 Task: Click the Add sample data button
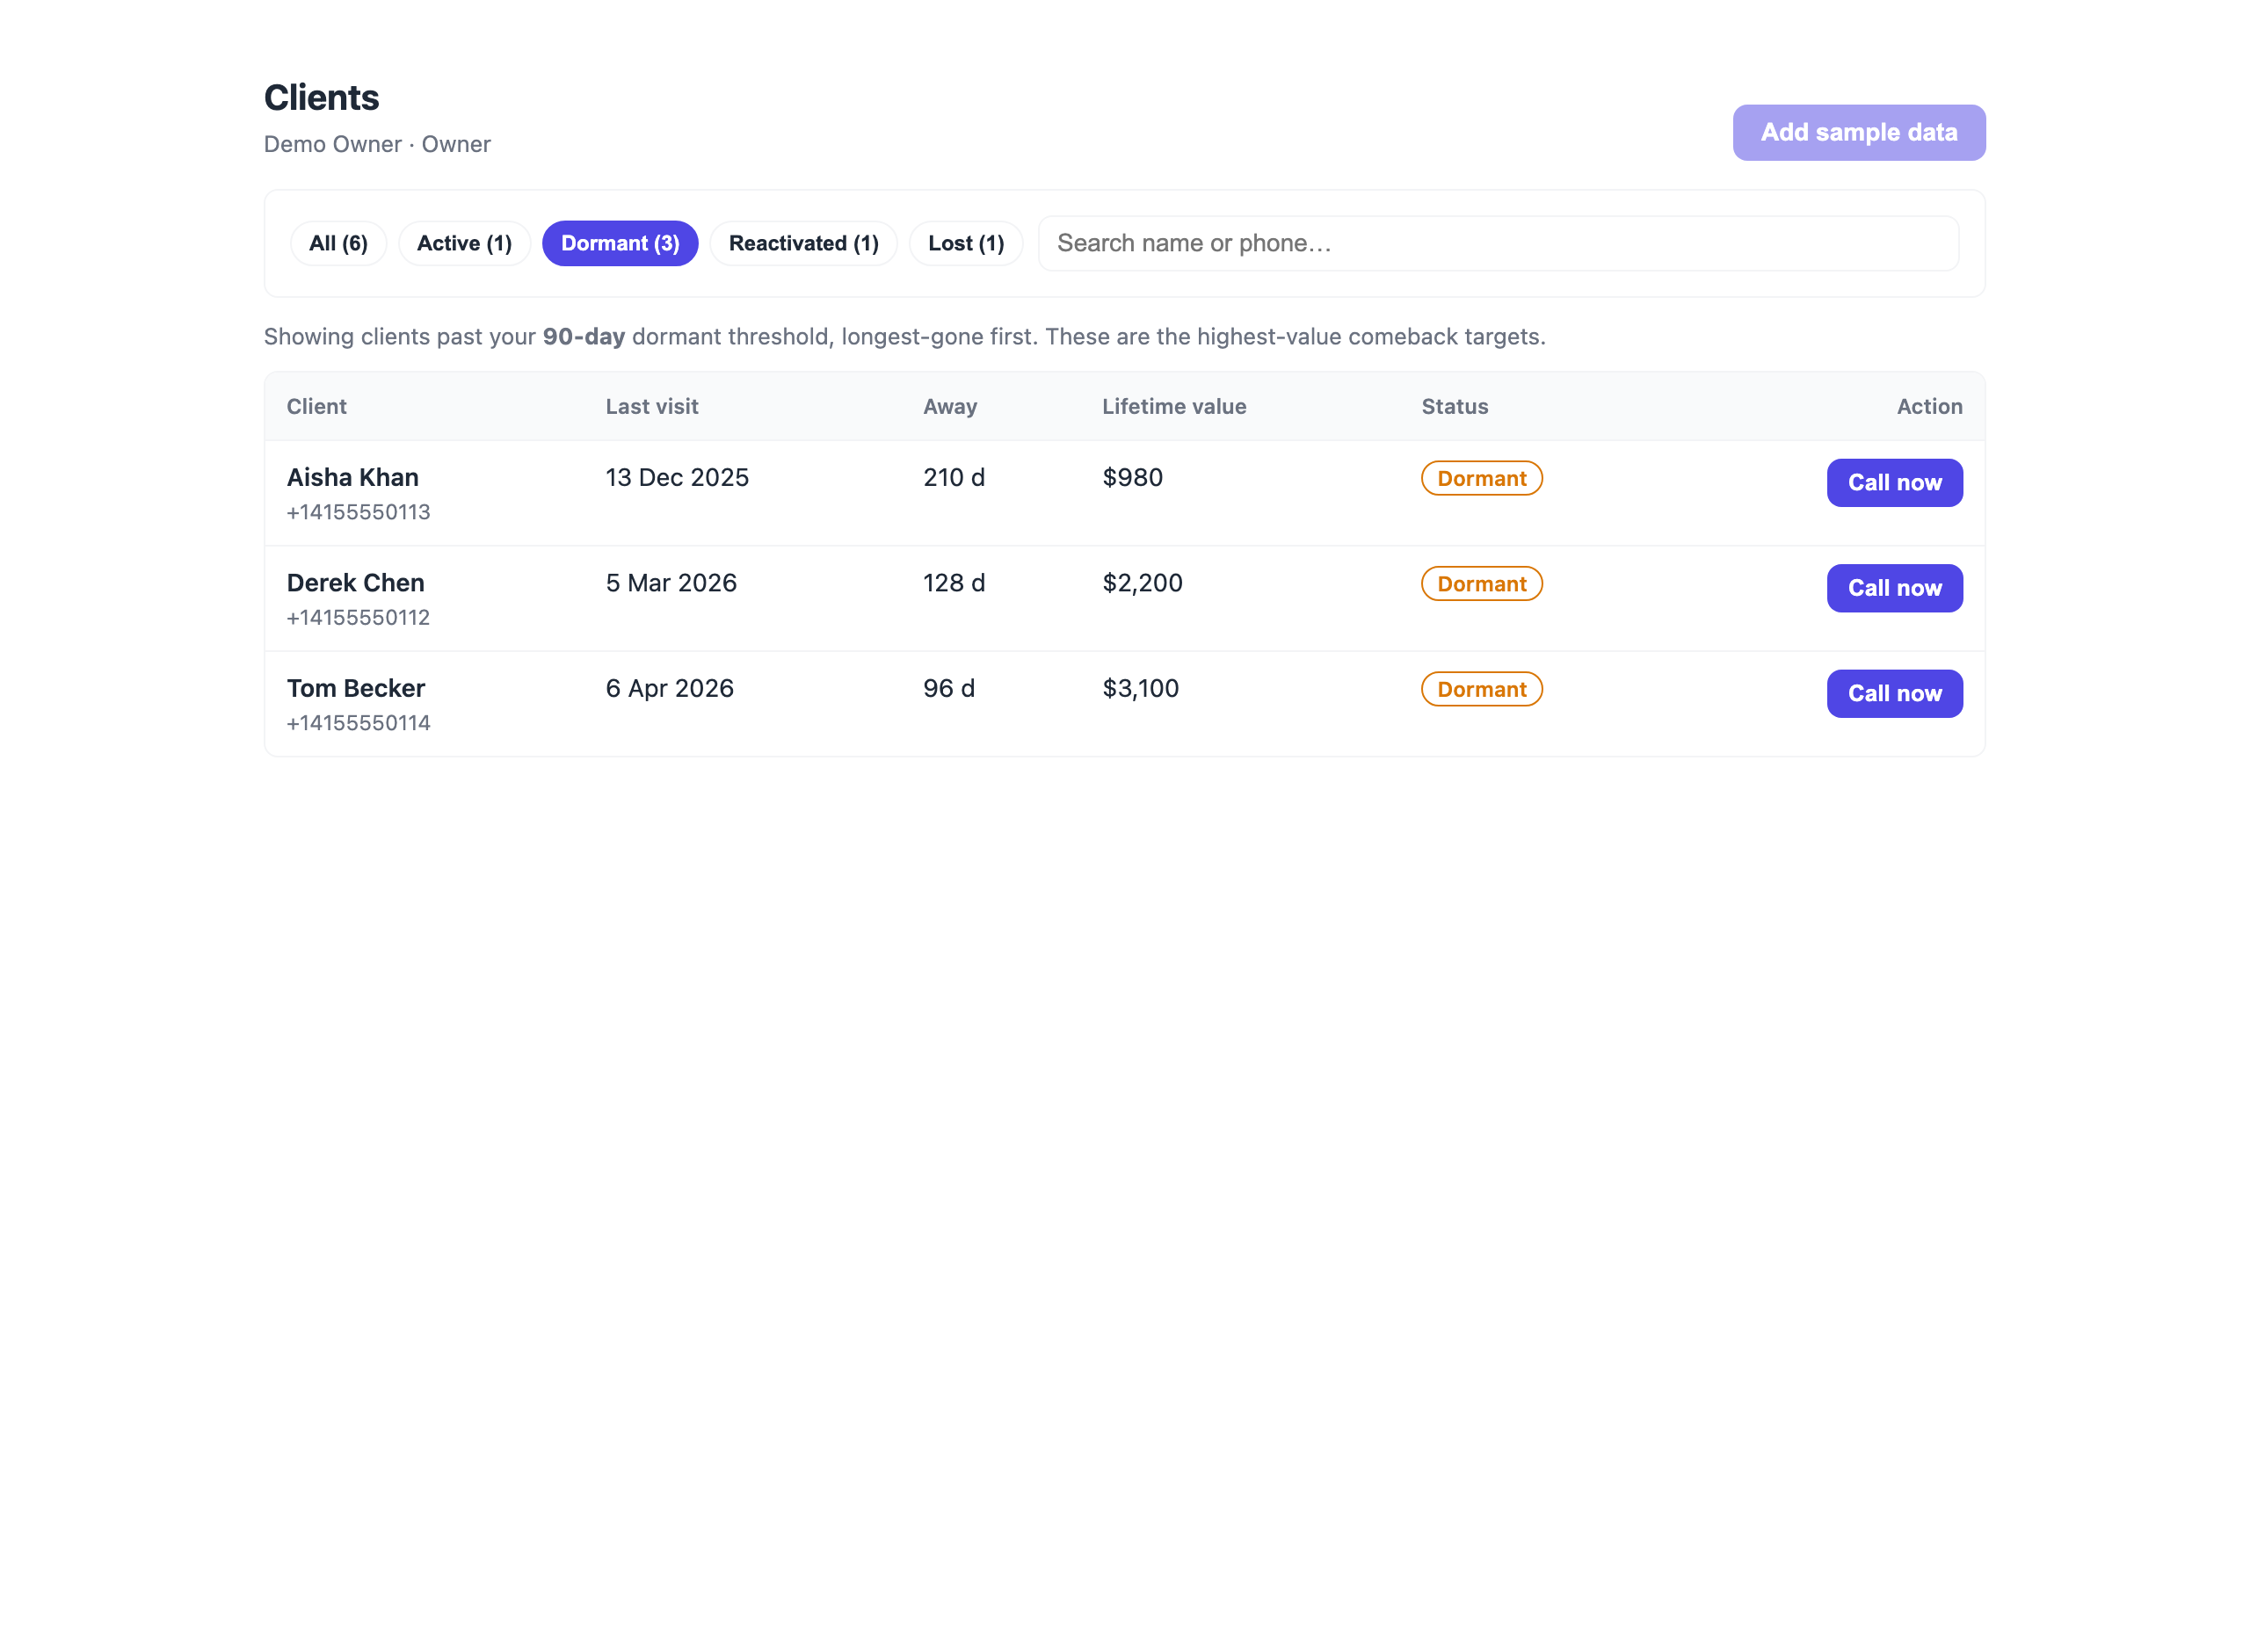[x=1858, y=132]
